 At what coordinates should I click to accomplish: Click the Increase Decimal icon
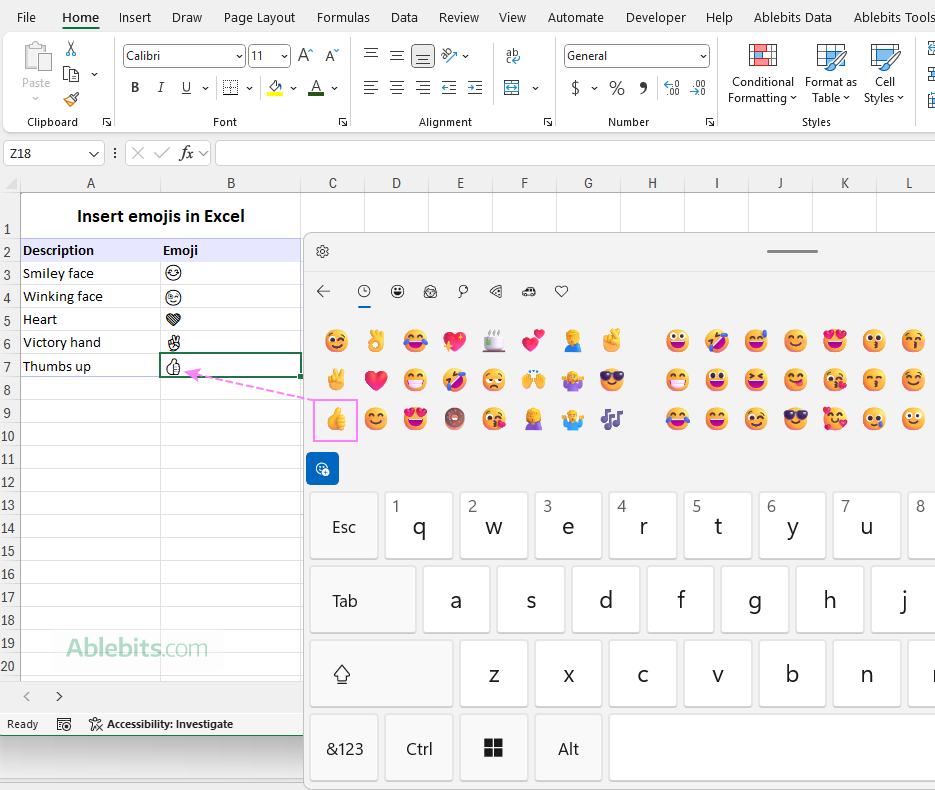[x=671, y=88]
